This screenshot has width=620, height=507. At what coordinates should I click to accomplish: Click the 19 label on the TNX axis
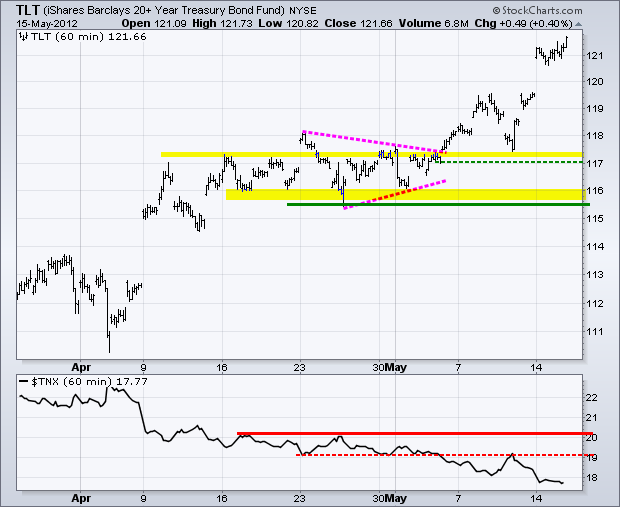coord(592,458)
